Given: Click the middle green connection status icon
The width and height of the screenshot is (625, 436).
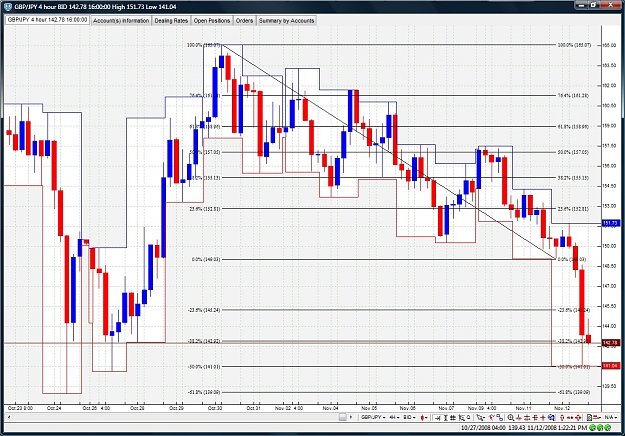Looking at the screenshot, I should pos(599,428).
